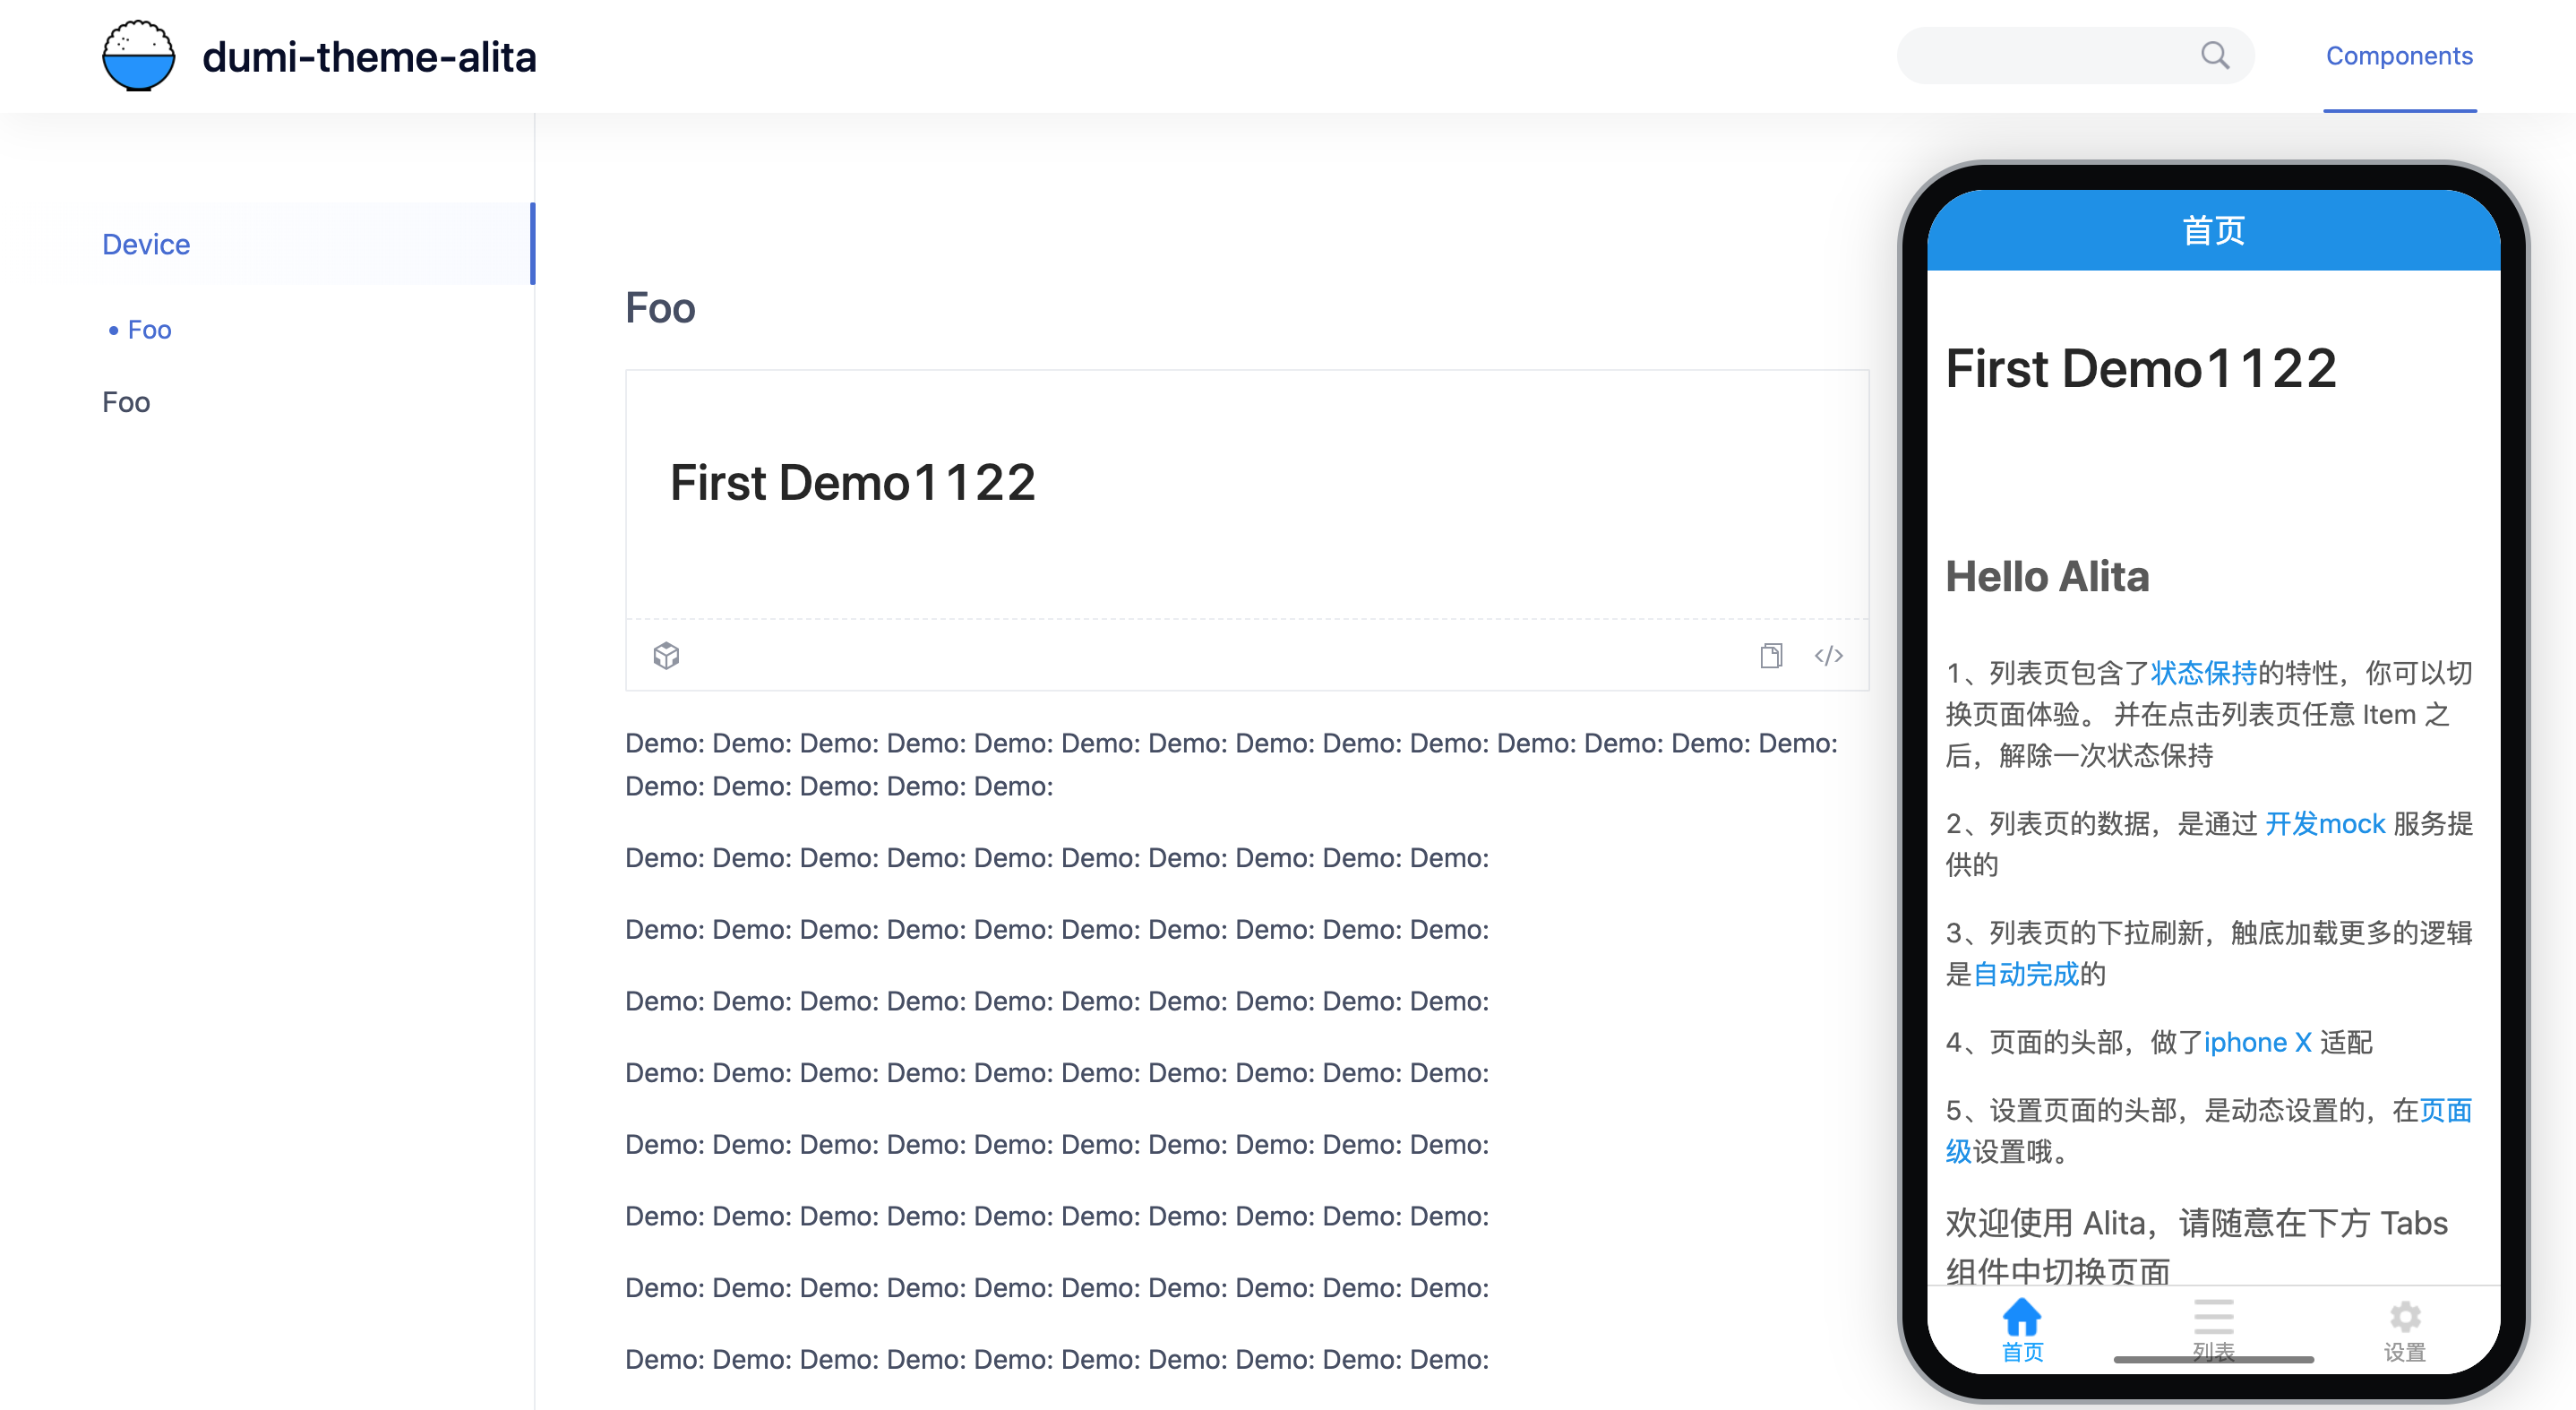Click the Foo section heading
Viewport: 2576px width, 1410px height.
(660, 308)
